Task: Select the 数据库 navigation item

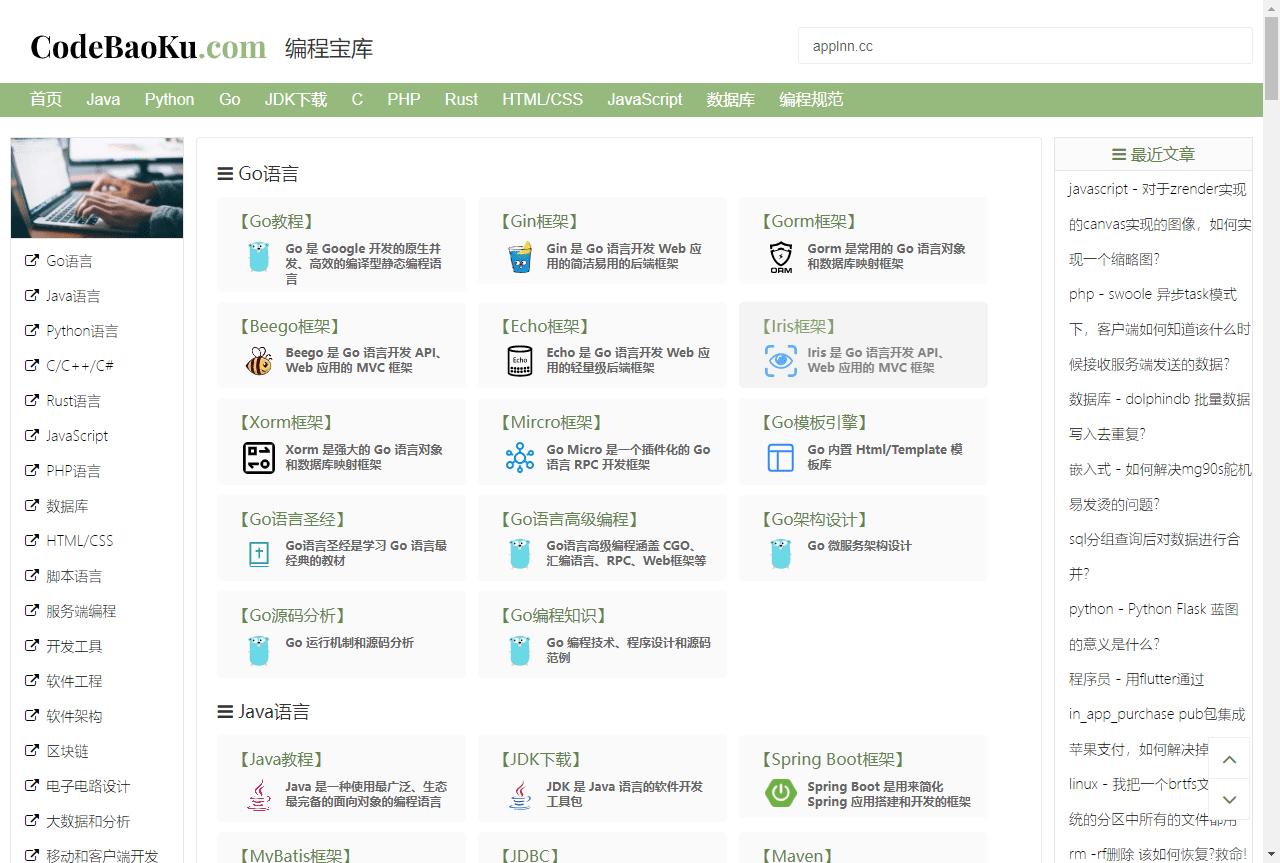Action: (730, 99)
